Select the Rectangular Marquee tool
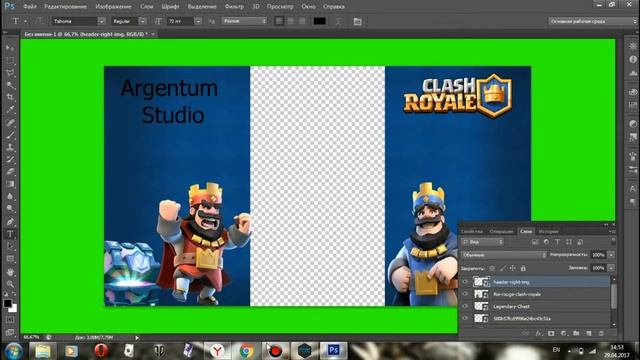640x360 pixels. pyautogui.click(x=10, y=60)
